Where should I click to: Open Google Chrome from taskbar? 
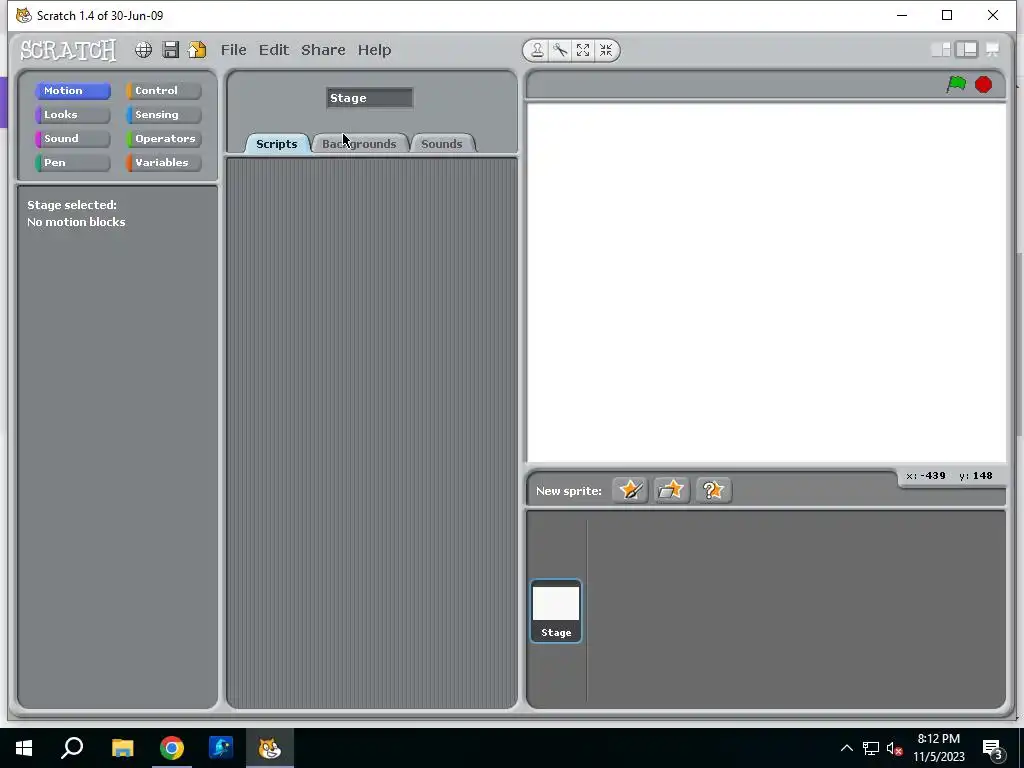[x=172, y=748]
